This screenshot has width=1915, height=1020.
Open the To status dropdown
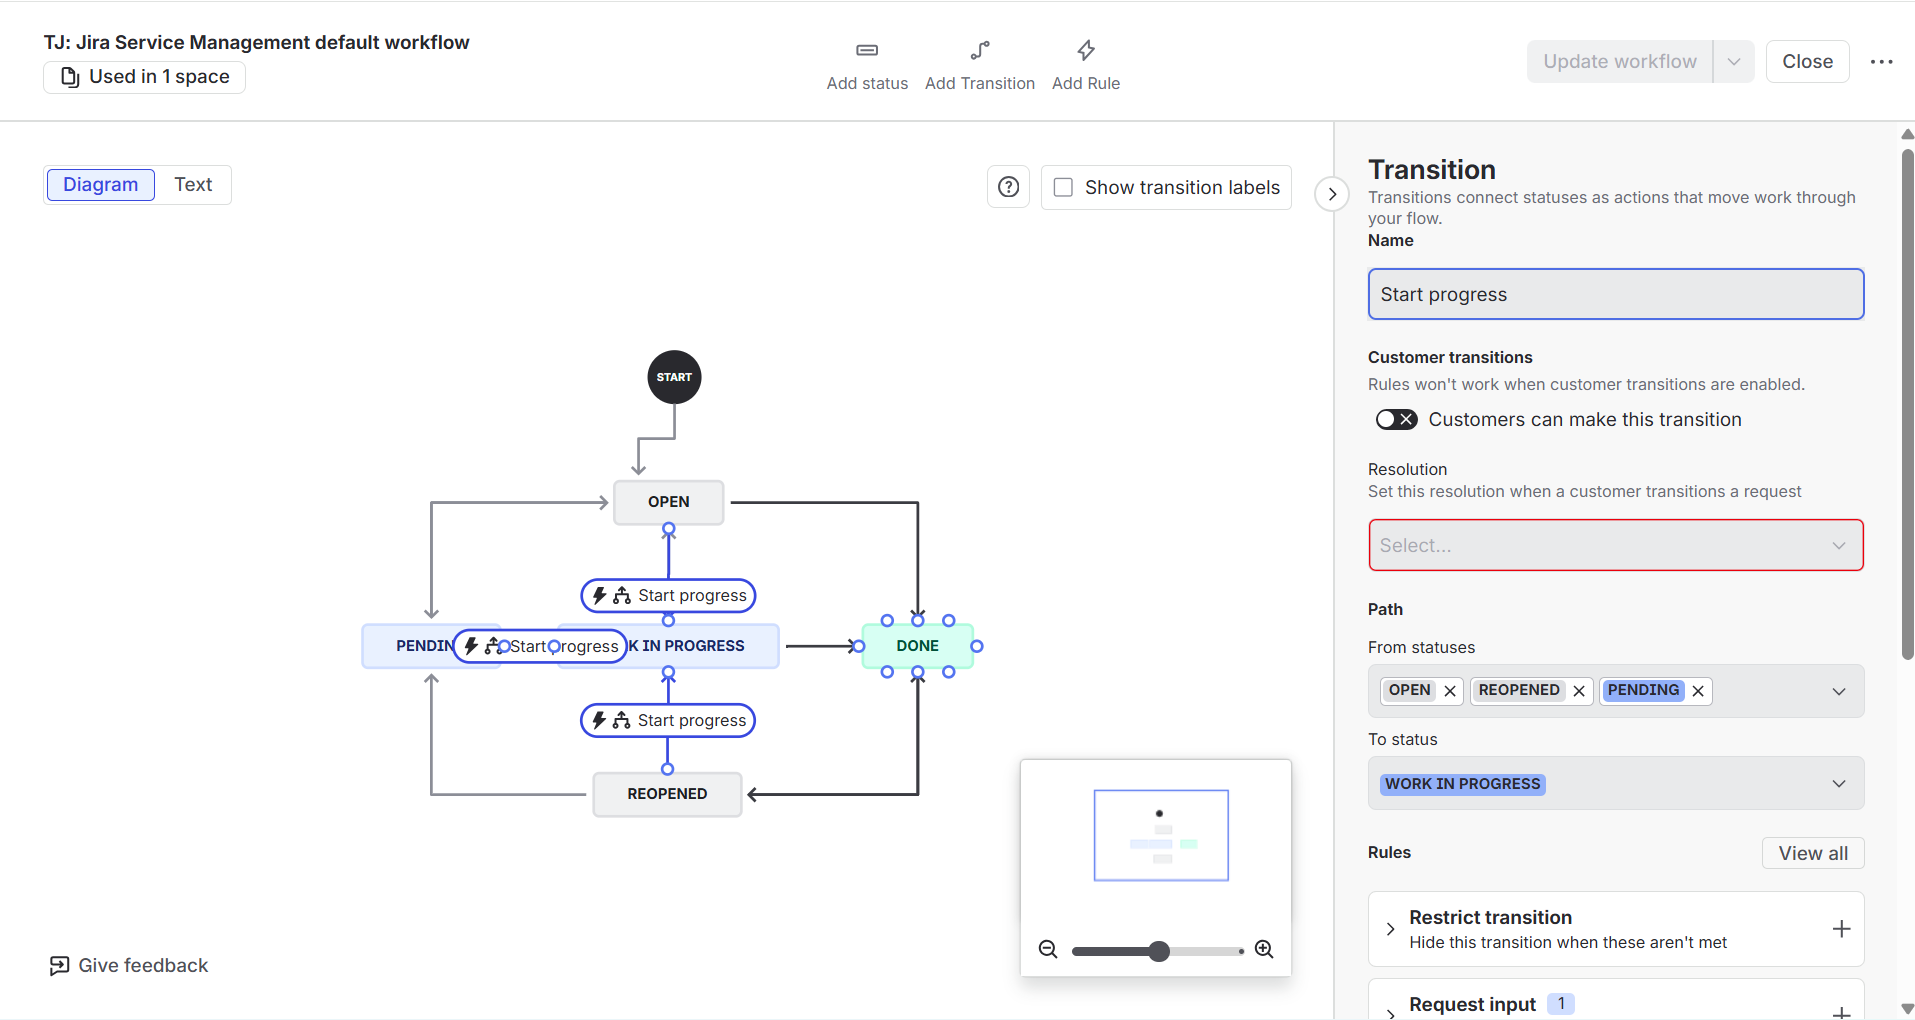point(1616,783)
